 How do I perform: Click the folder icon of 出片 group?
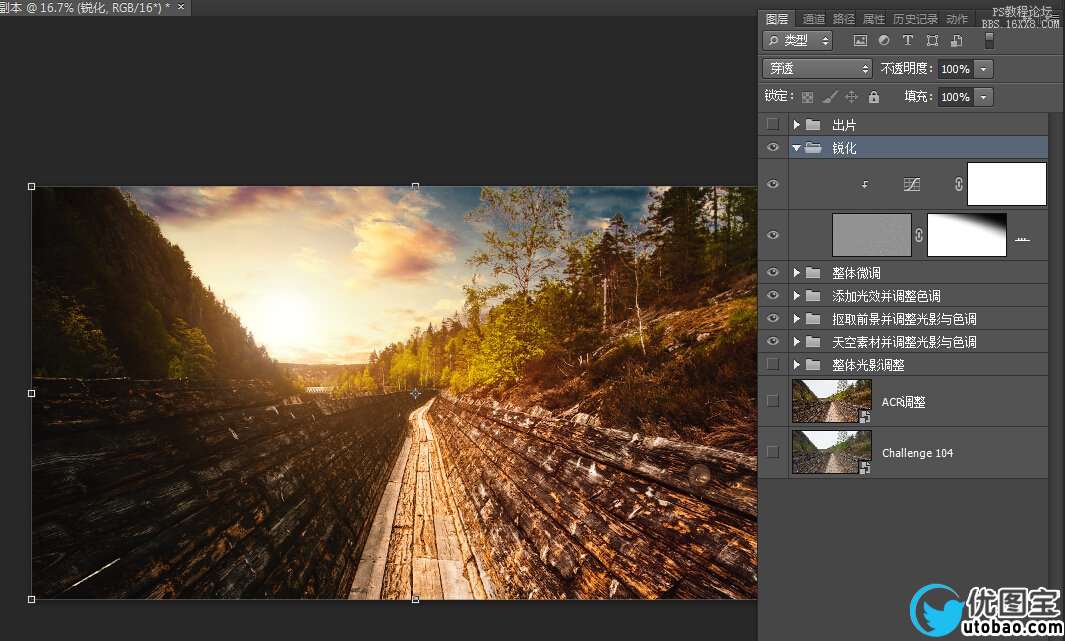(813, 125)
